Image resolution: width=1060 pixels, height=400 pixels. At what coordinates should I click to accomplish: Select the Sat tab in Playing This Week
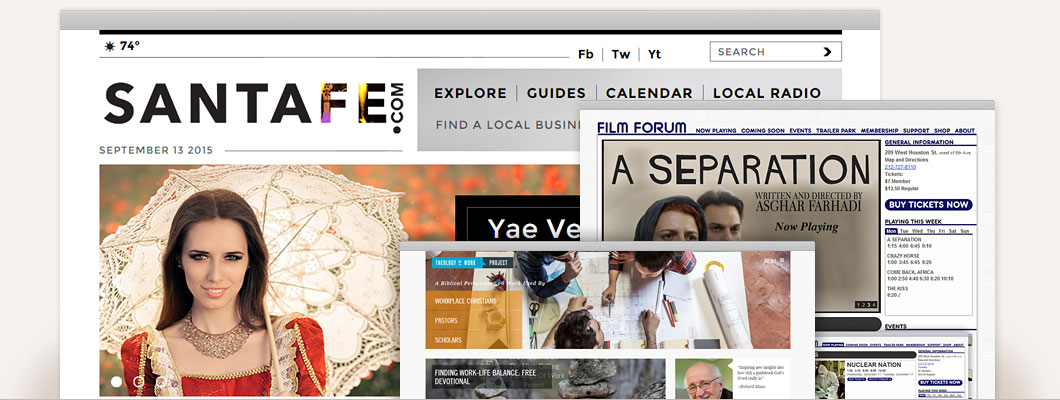[x=953, y=231]
